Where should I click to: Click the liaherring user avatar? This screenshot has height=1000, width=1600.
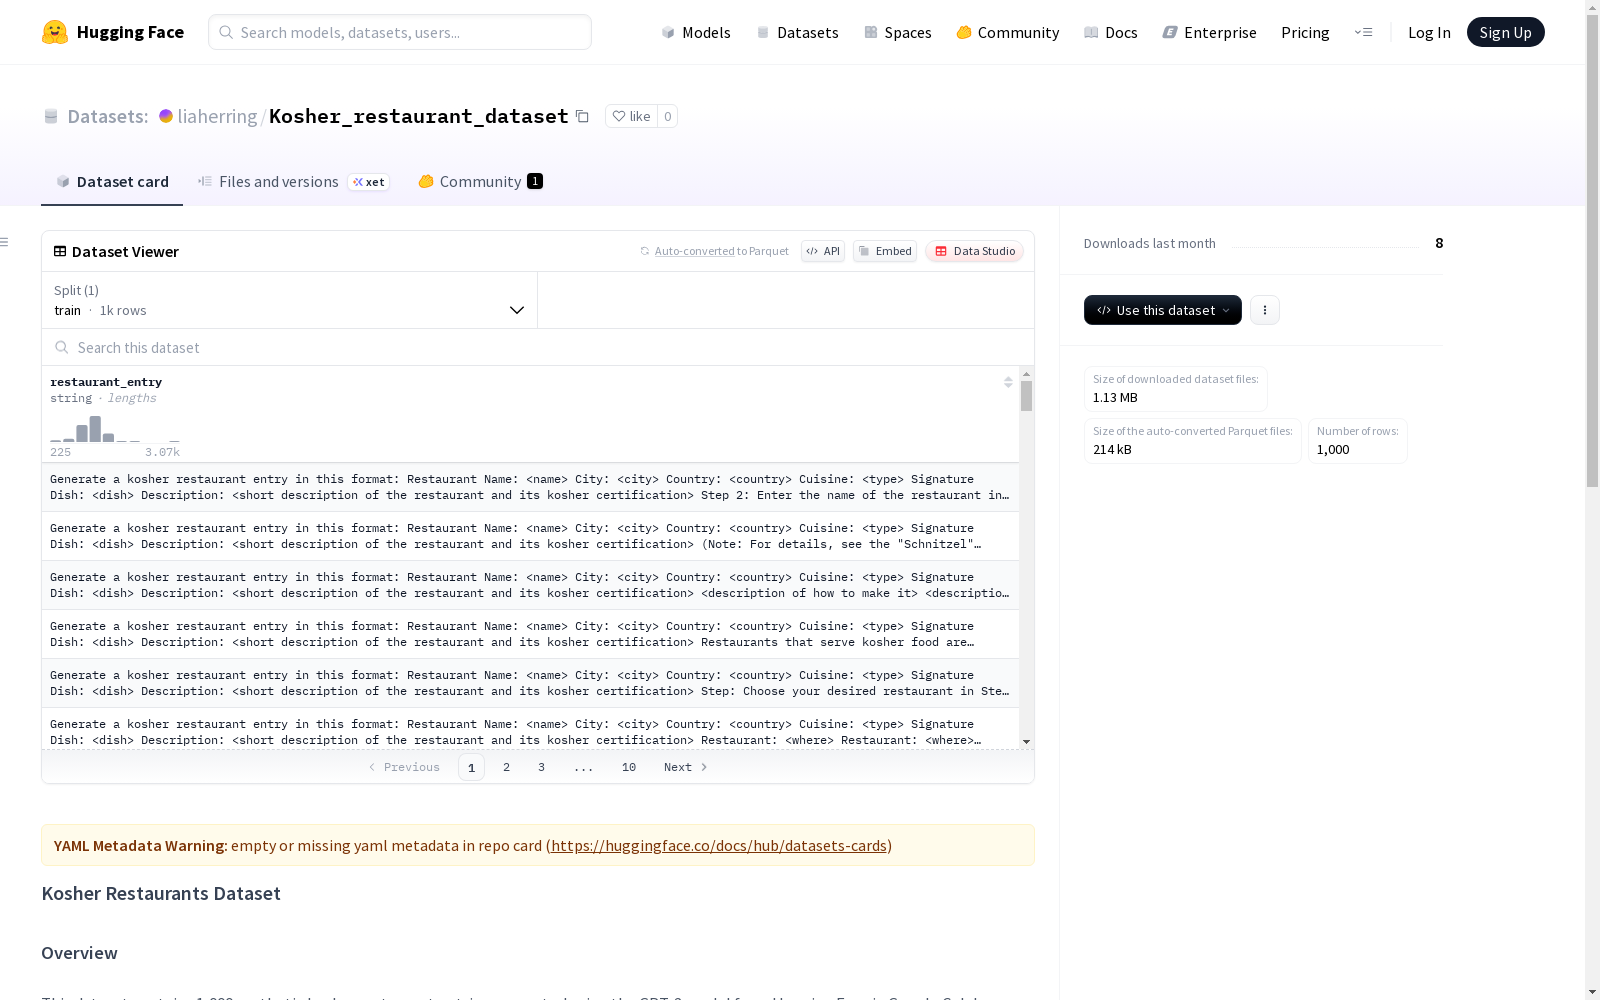pos(166,116)
